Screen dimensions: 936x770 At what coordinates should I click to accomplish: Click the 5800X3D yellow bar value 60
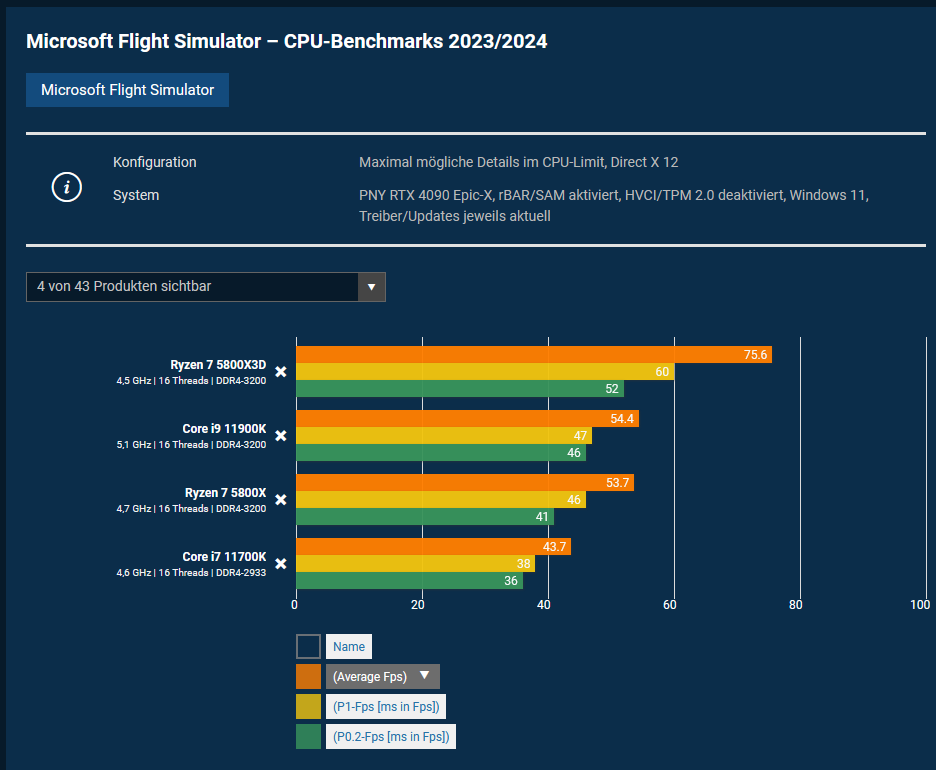(485, 371)
